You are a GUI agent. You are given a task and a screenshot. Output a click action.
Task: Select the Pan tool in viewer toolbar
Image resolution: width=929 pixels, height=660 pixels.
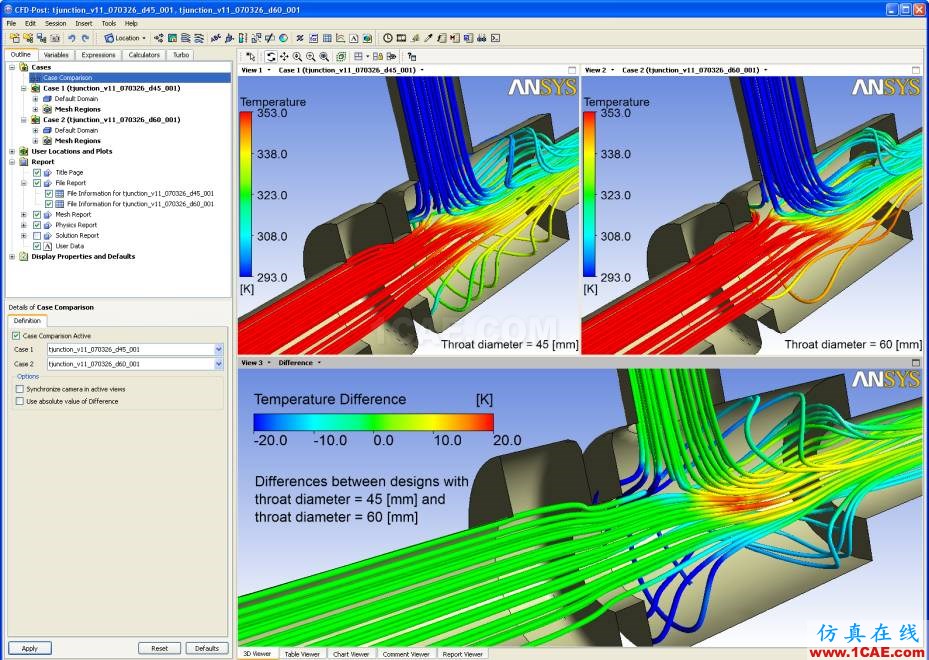coord(284,56)
